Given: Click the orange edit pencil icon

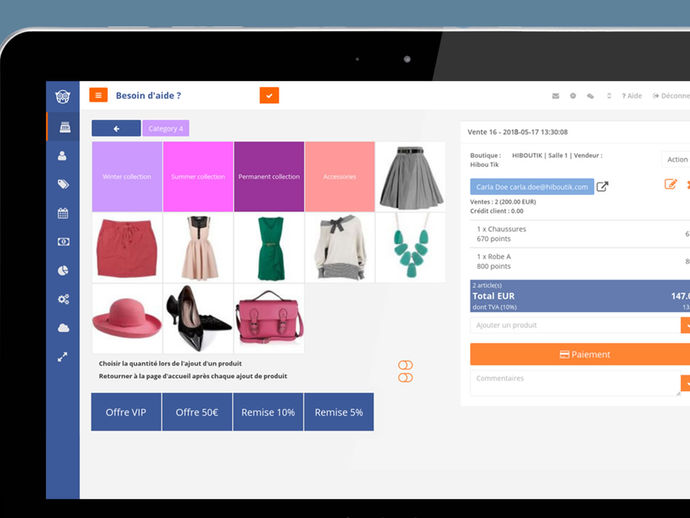Looking at the screenshot, I should (x=671, y=184).
